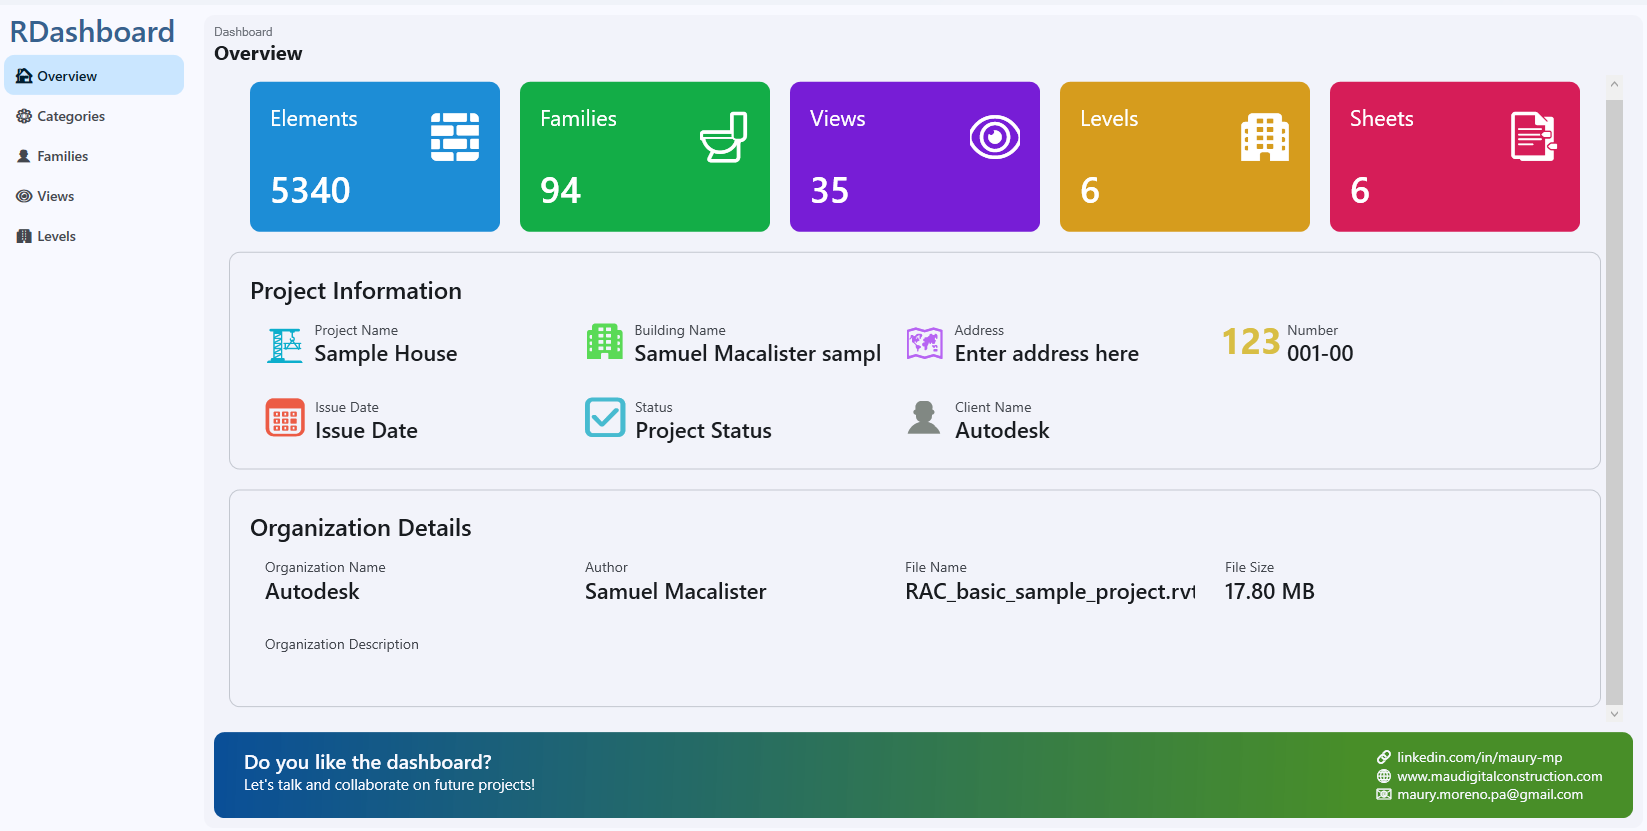This screenshot has height=831, width=1647.
Task: Open the linkedin.com/in/maury-mp link
Action: [1479, 757]
